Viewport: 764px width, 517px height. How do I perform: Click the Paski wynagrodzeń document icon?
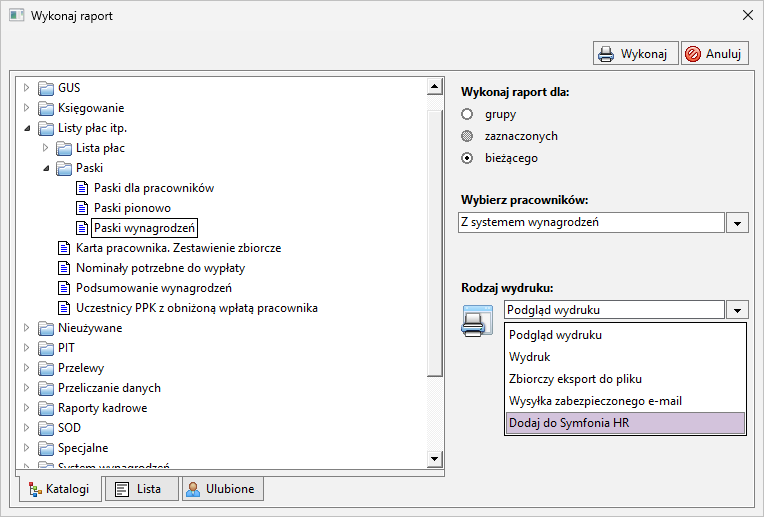point(82,228)
